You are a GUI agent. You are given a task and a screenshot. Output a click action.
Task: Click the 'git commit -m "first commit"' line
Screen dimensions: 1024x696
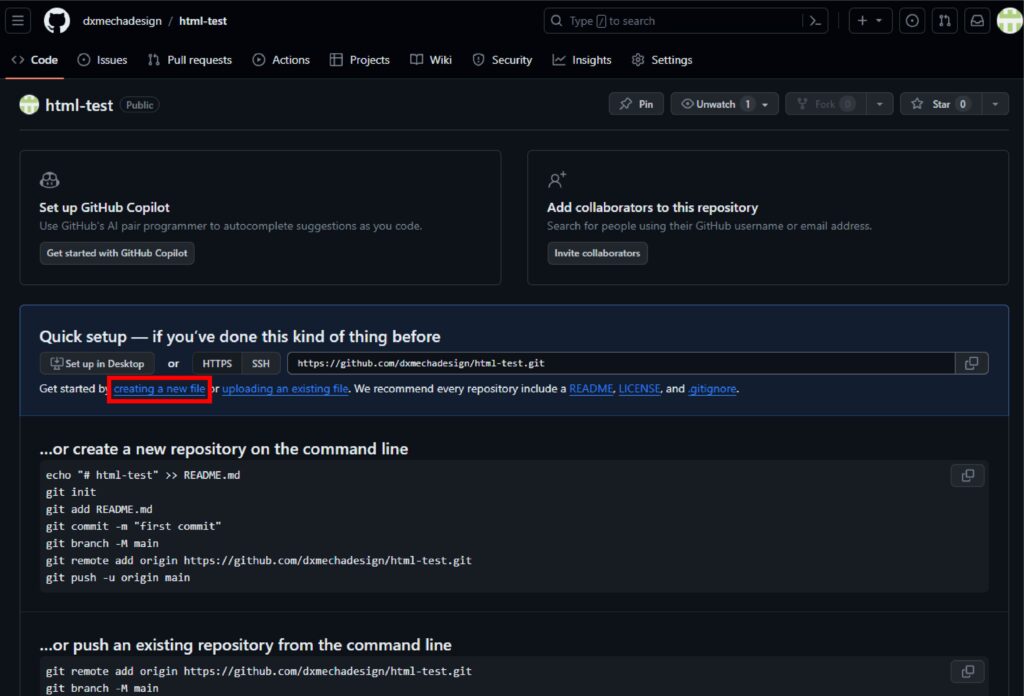click(133, 526)
